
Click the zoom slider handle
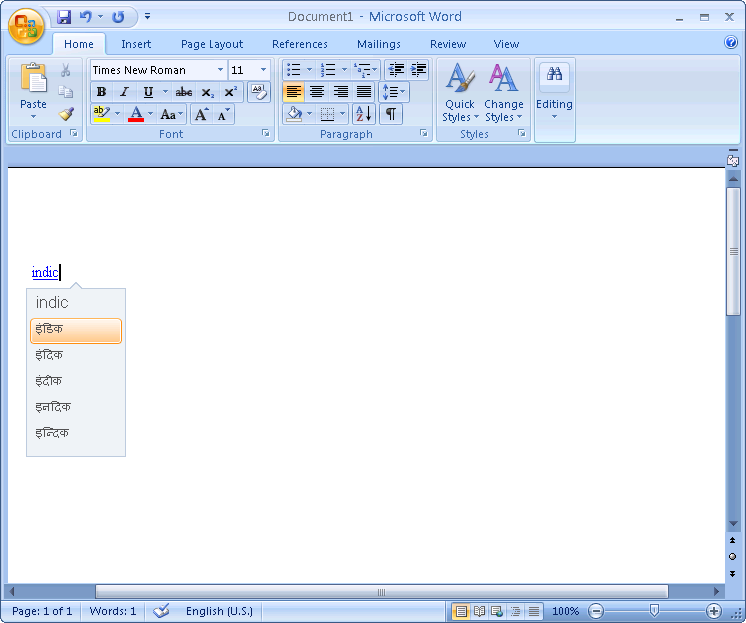coord(654,611)
